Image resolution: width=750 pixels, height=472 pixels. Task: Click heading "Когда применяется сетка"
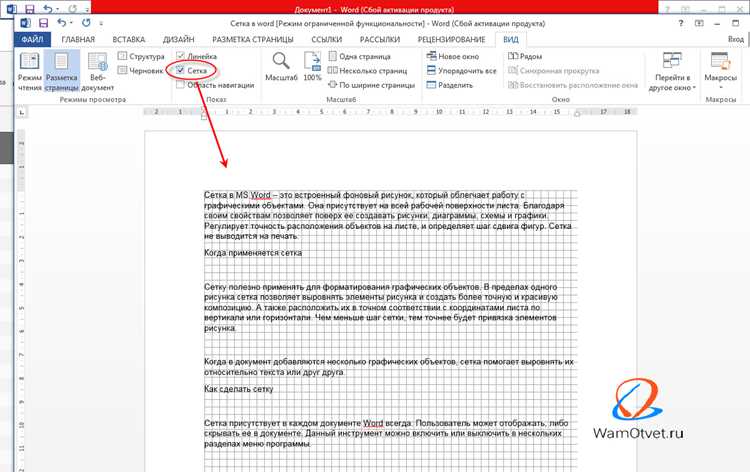click(x=253, y=253)
